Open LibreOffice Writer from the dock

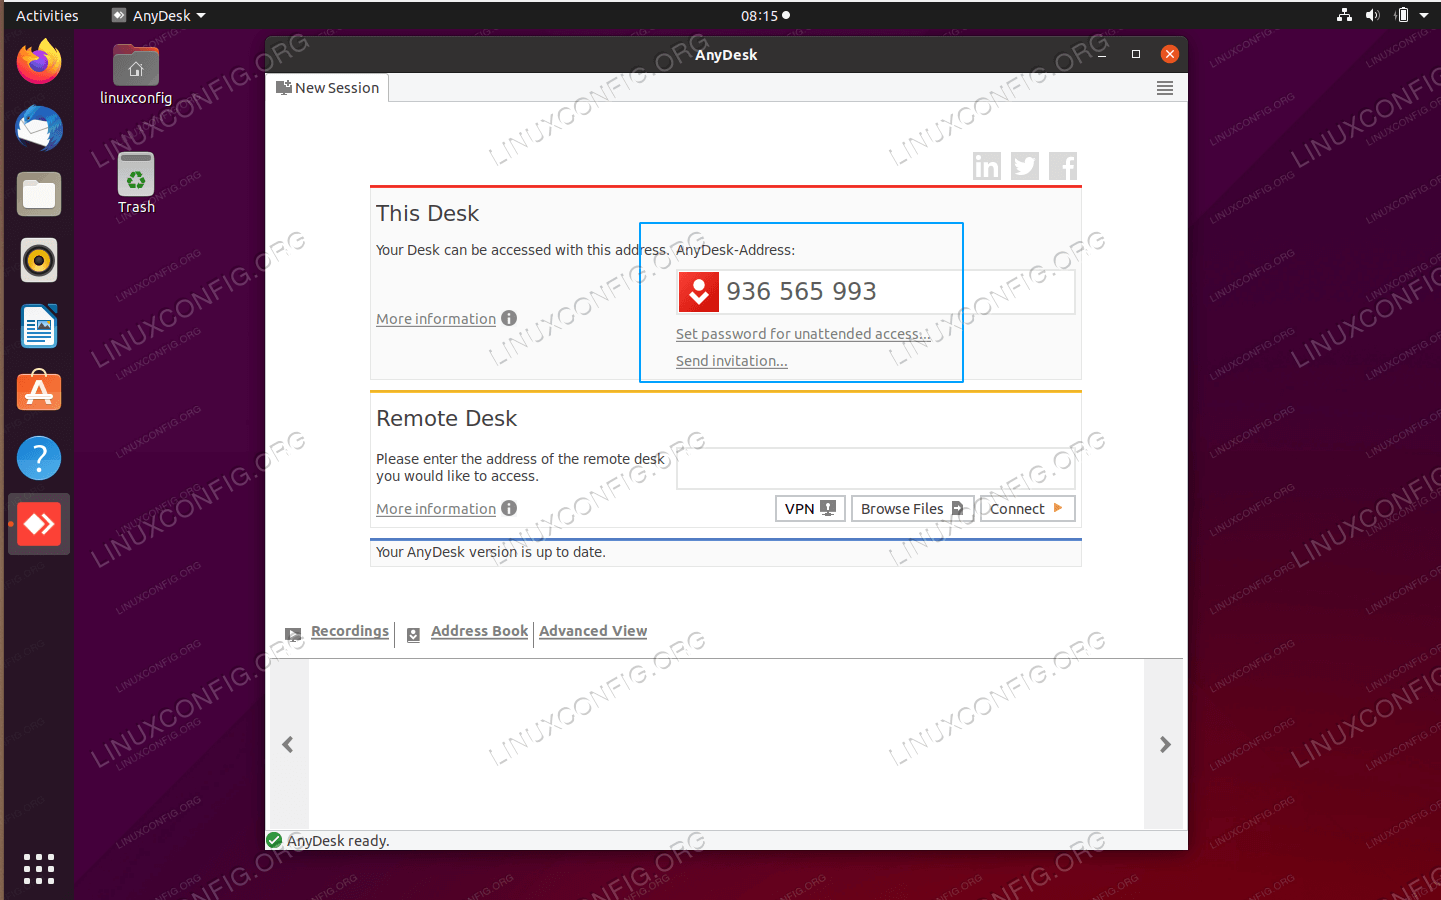point(39,326)
